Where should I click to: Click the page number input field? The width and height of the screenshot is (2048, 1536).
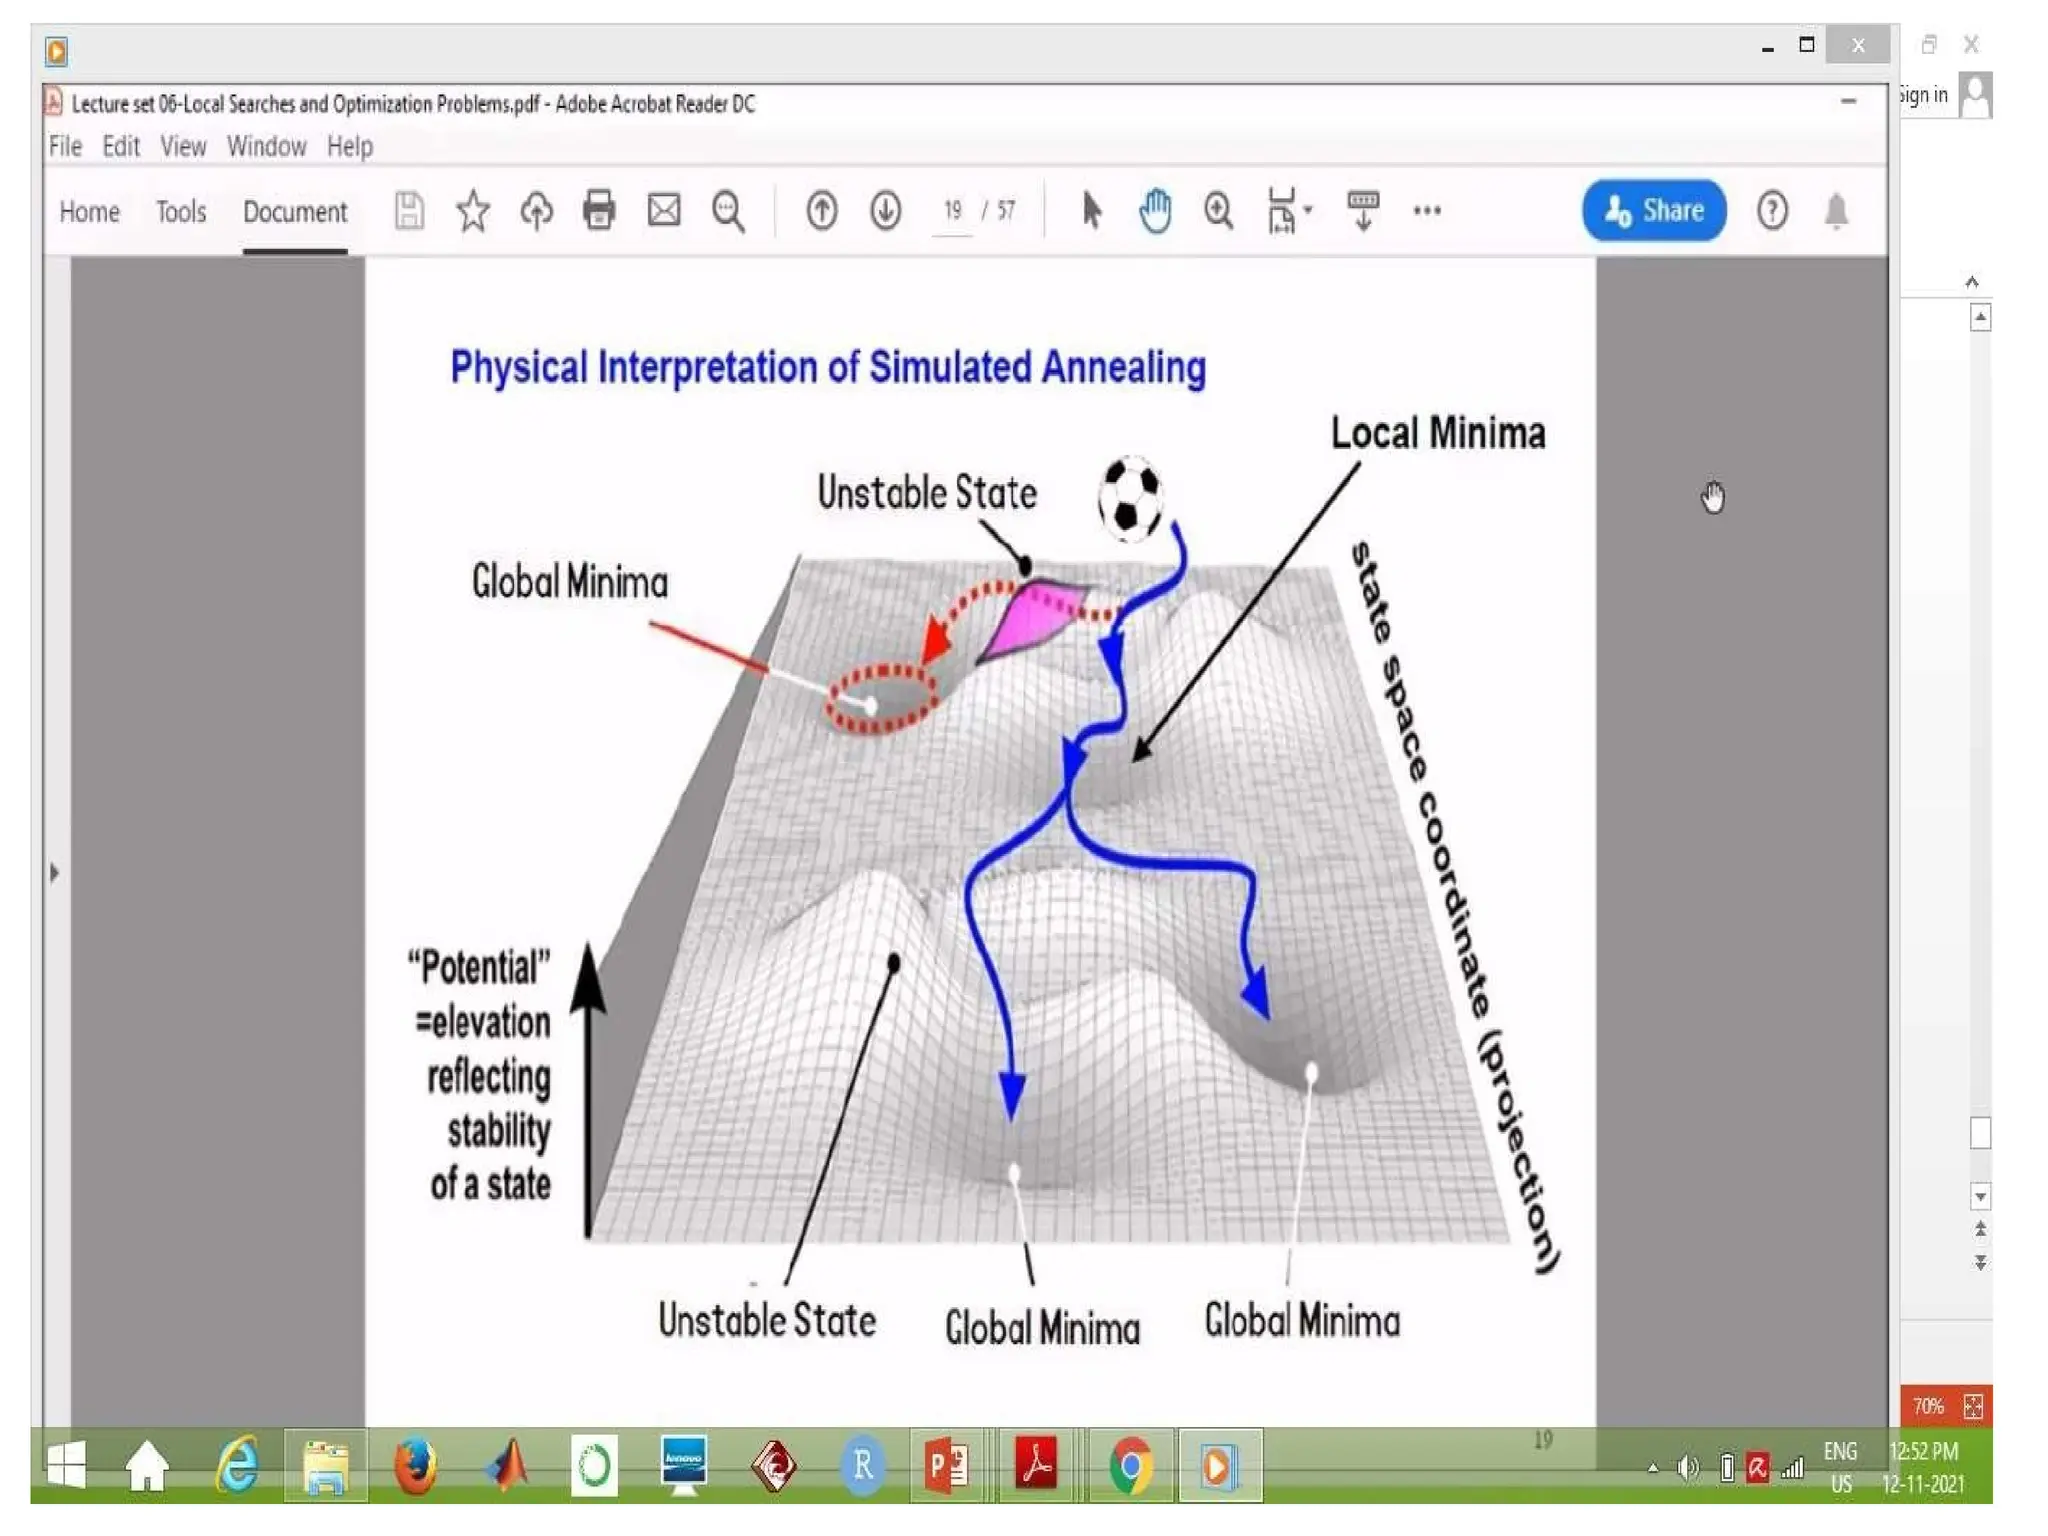pos(952,211)
